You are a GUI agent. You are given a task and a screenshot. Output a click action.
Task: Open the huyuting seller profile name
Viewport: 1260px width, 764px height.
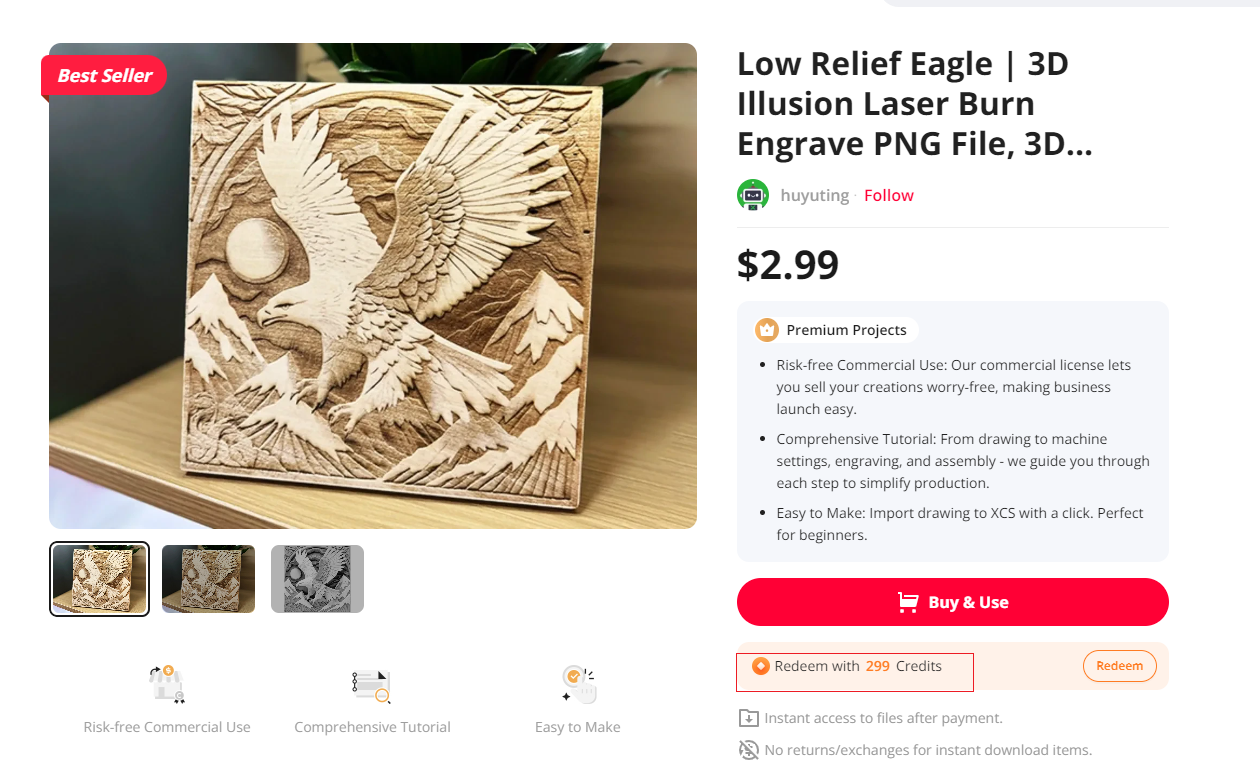coord(815,195)
